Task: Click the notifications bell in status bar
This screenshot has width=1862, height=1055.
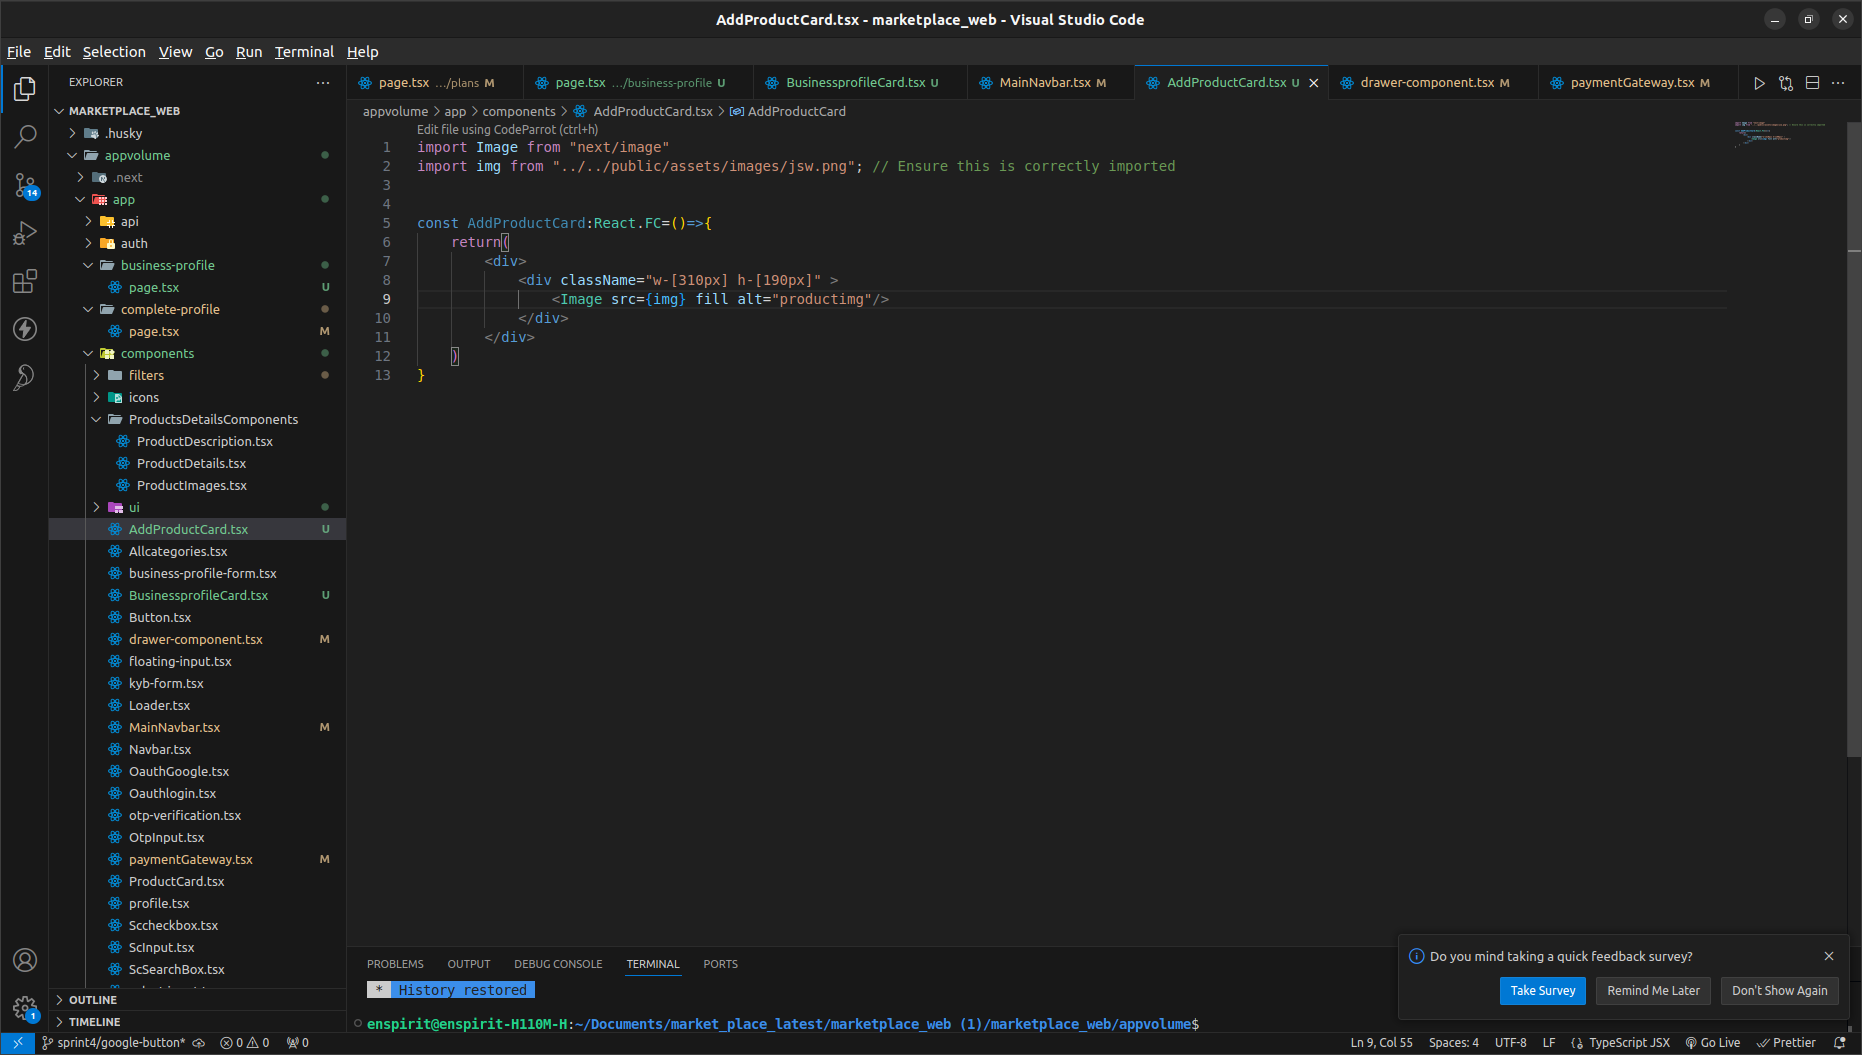Action: pyautogui.click(x=1839, y=1042)
